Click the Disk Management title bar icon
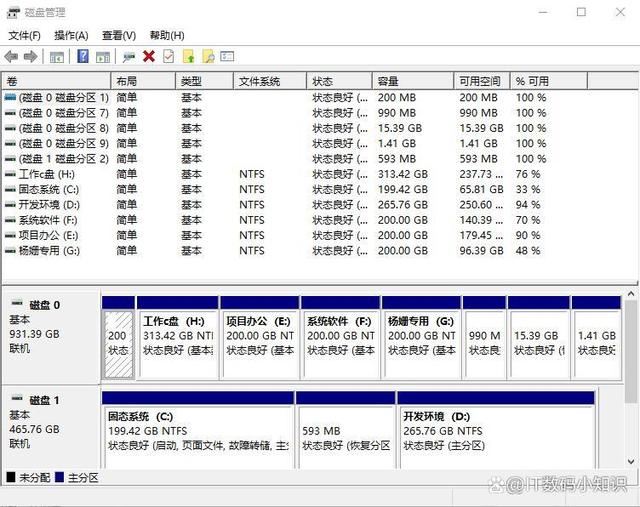640x507 pixels. click(13, 13)
